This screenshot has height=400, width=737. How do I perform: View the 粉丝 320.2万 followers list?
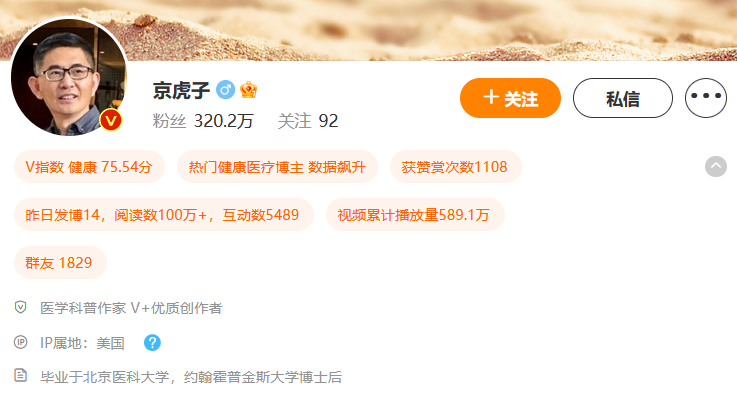(203, 121)
